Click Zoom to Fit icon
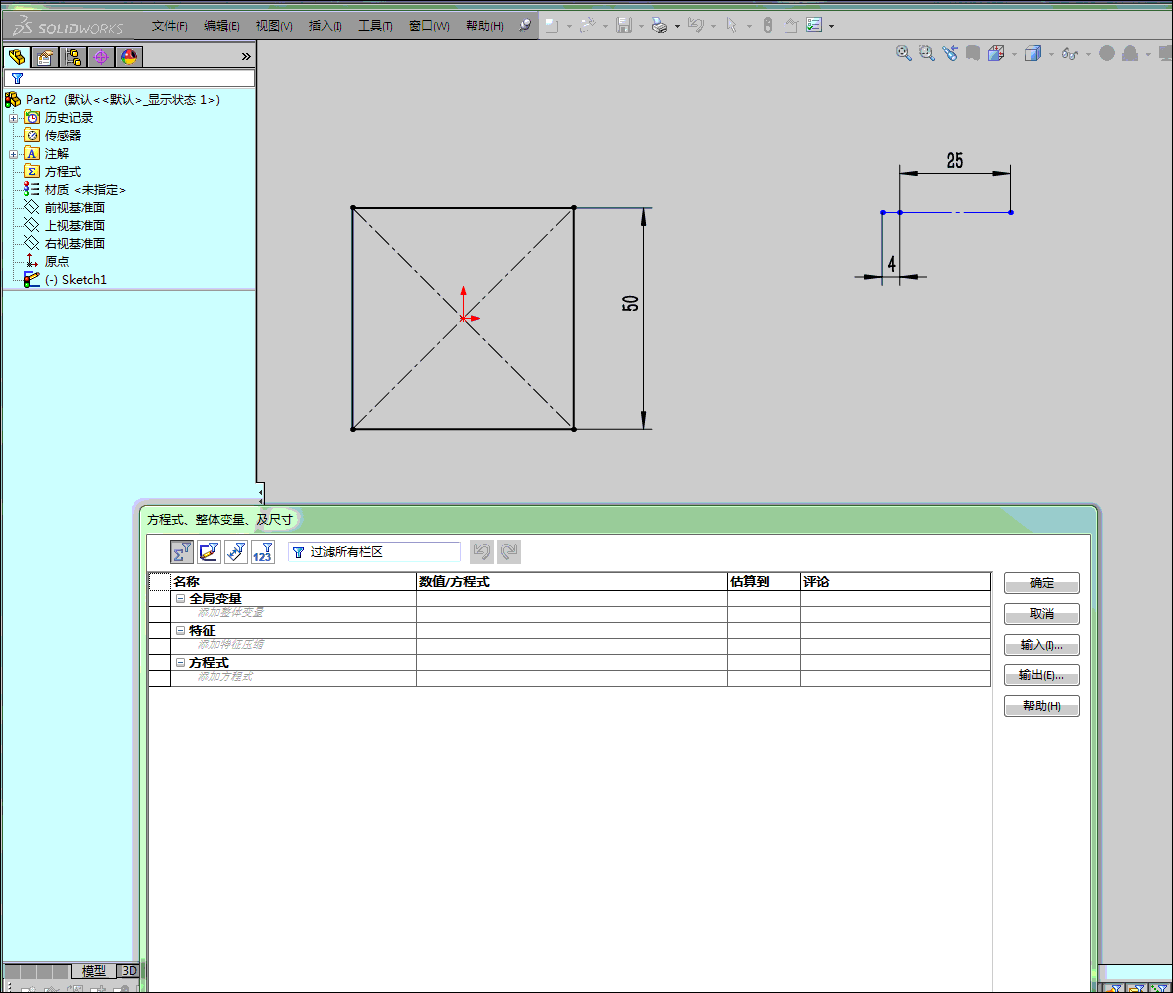This screenshot has height=993, width=1173. click(904, 53)
